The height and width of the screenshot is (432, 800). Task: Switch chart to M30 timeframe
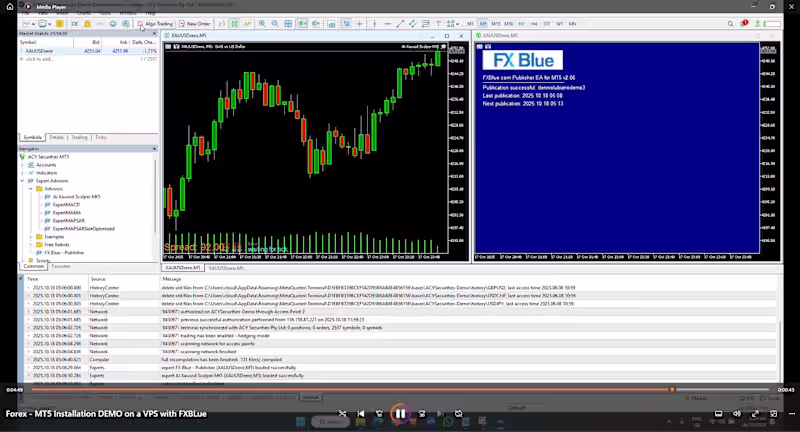pyautogui.click(x=509, y=24)
